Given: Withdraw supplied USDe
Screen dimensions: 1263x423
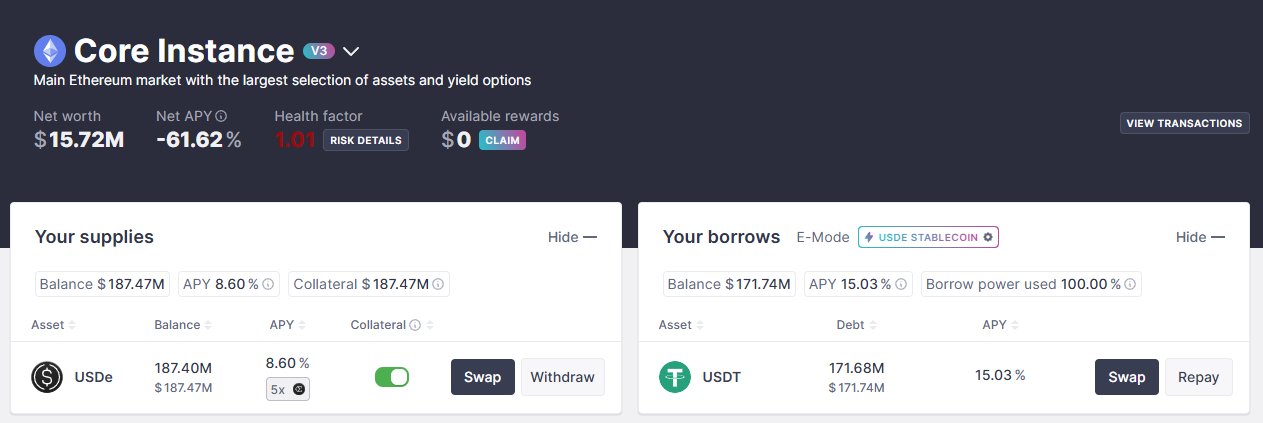Looking at the screenshot, I should point(562,377).
